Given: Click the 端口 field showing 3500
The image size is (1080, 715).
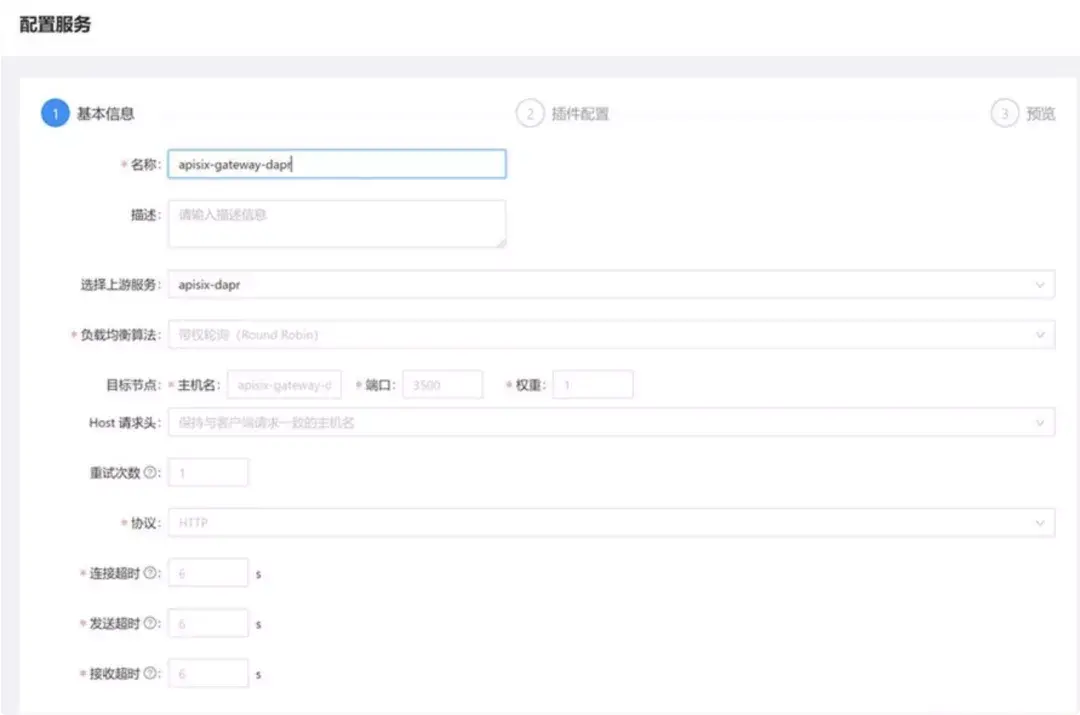Looking at the screenshot, I should click(x=442, y=384).
